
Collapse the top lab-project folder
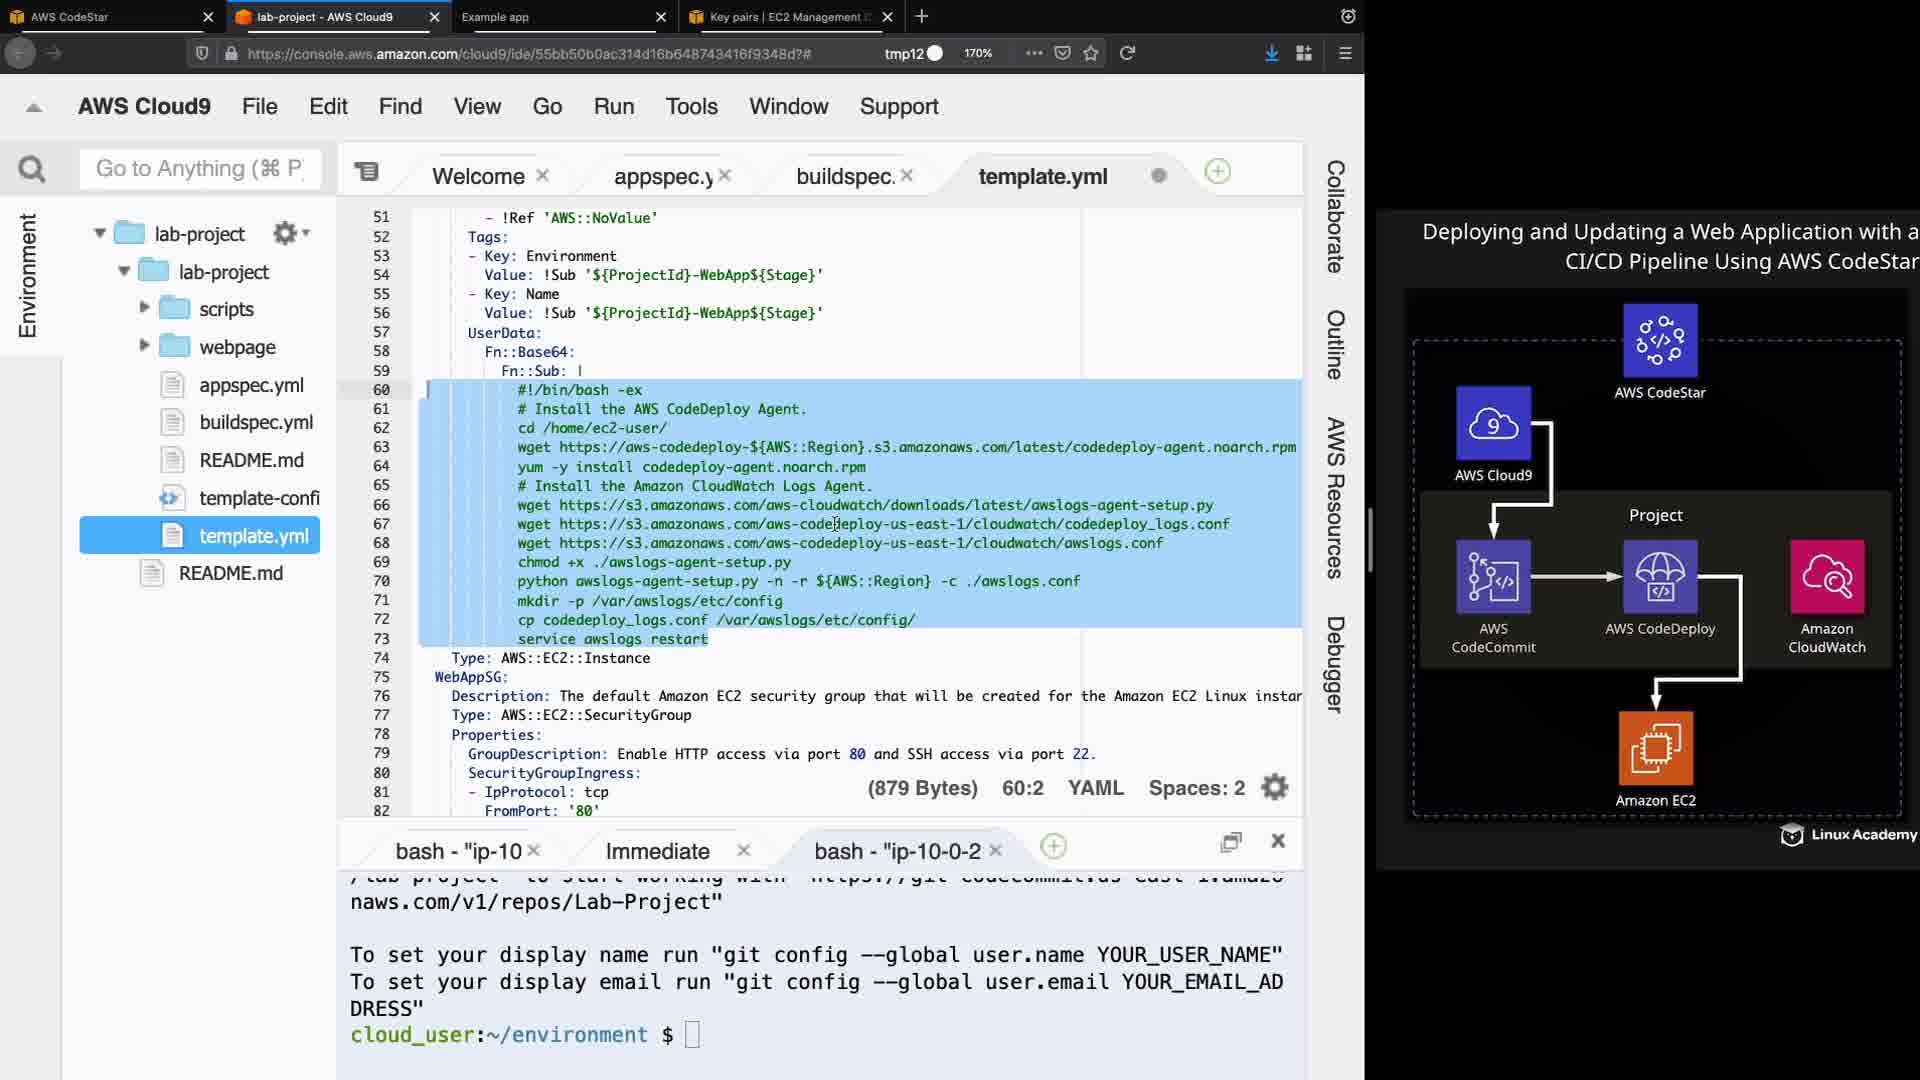coord(100,233)
